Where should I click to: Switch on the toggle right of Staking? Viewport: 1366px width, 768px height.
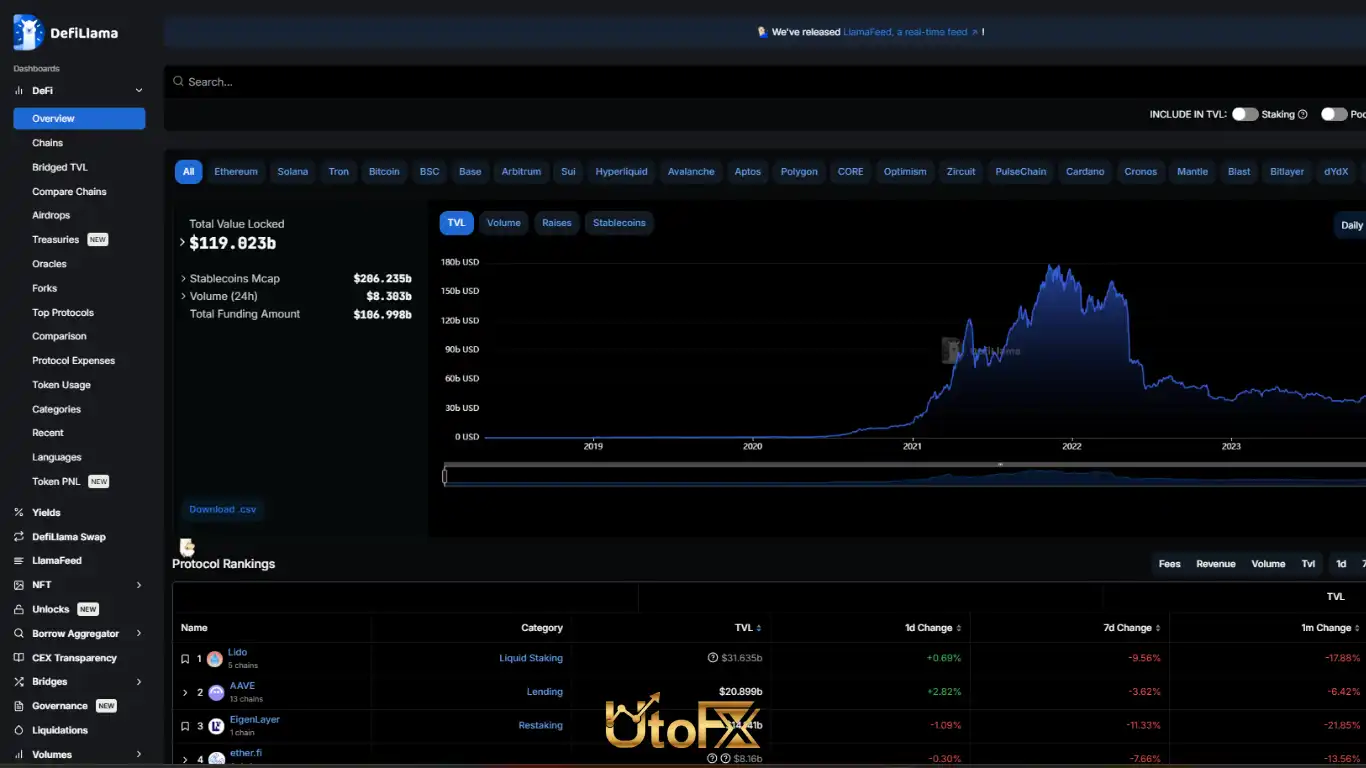[1334, 115]
